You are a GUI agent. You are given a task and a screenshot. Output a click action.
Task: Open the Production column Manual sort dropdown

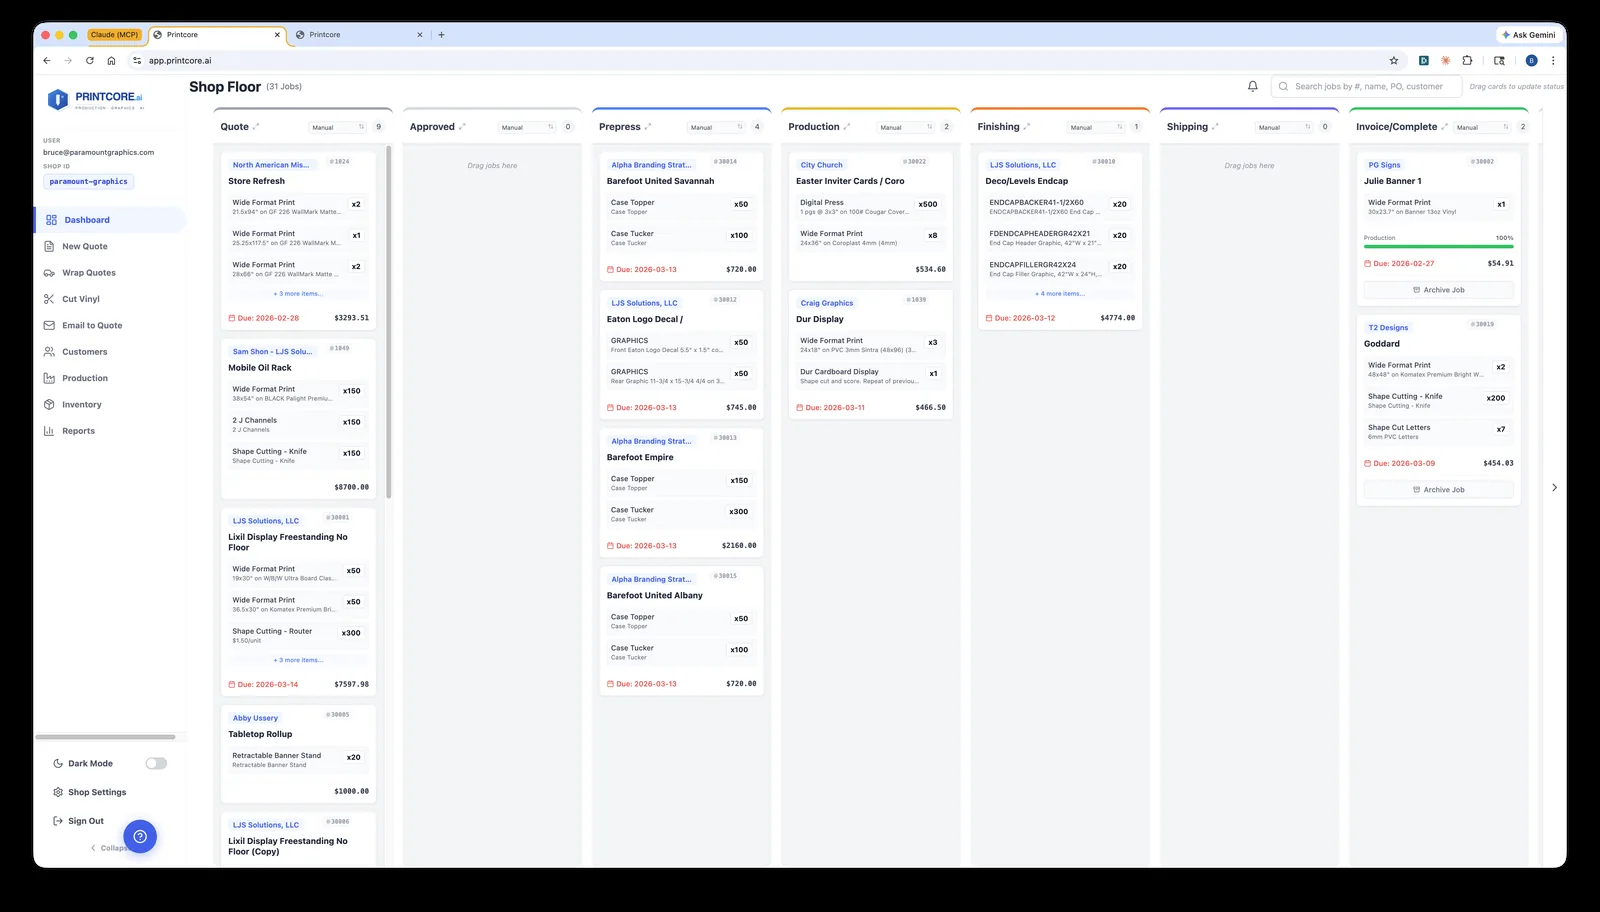pyautogui.click(x=906, y=127)
